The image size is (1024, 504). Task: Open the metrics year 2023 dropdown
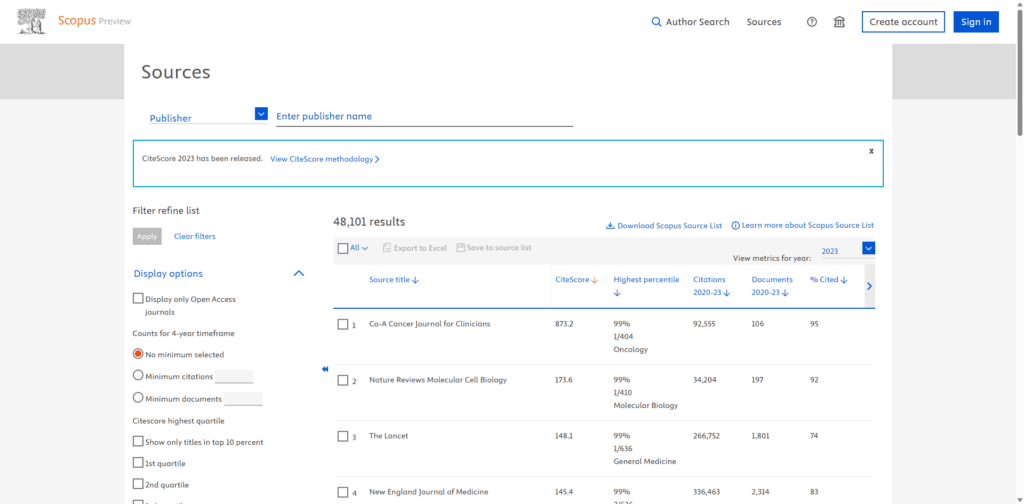click(x=869, y=248)
